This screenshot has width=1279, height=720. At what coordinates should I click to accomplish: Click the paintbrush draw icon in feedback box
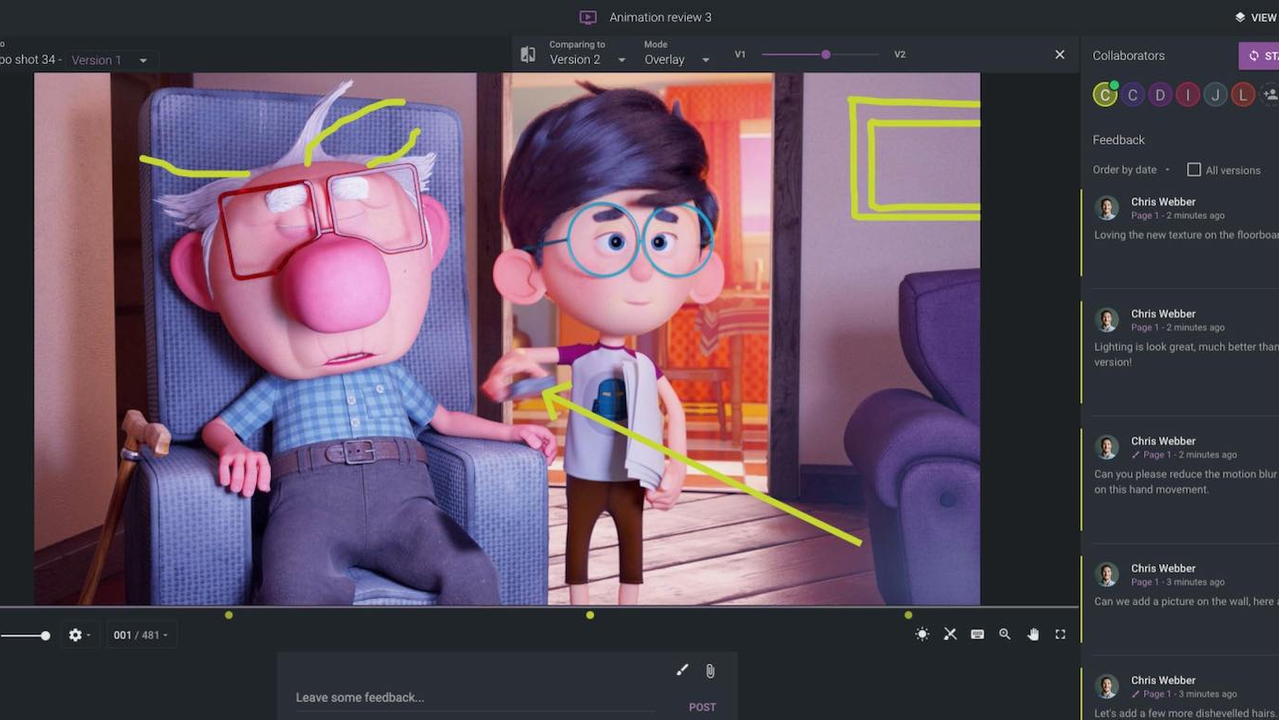tap(682, 670)
